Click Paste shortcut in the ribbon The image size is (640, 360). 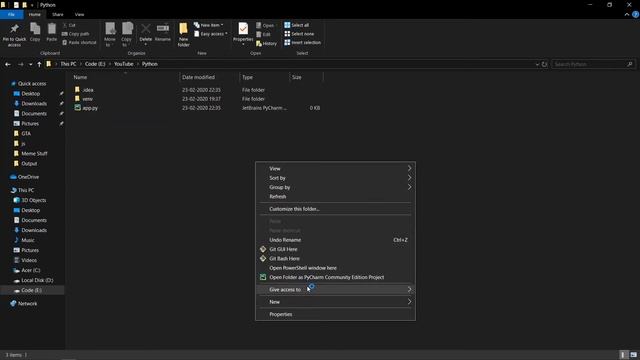pyautogui.click(x=79, y=42)
